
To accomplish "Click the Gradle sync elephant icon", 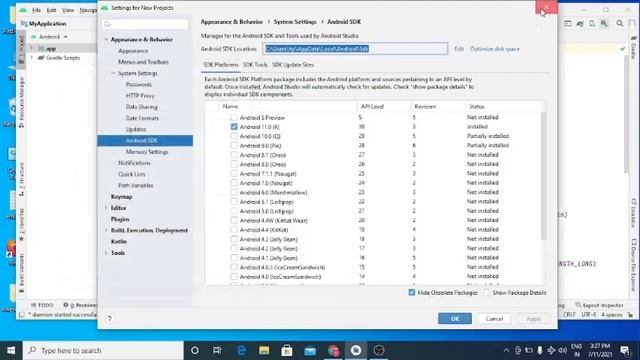I will 580,24.
